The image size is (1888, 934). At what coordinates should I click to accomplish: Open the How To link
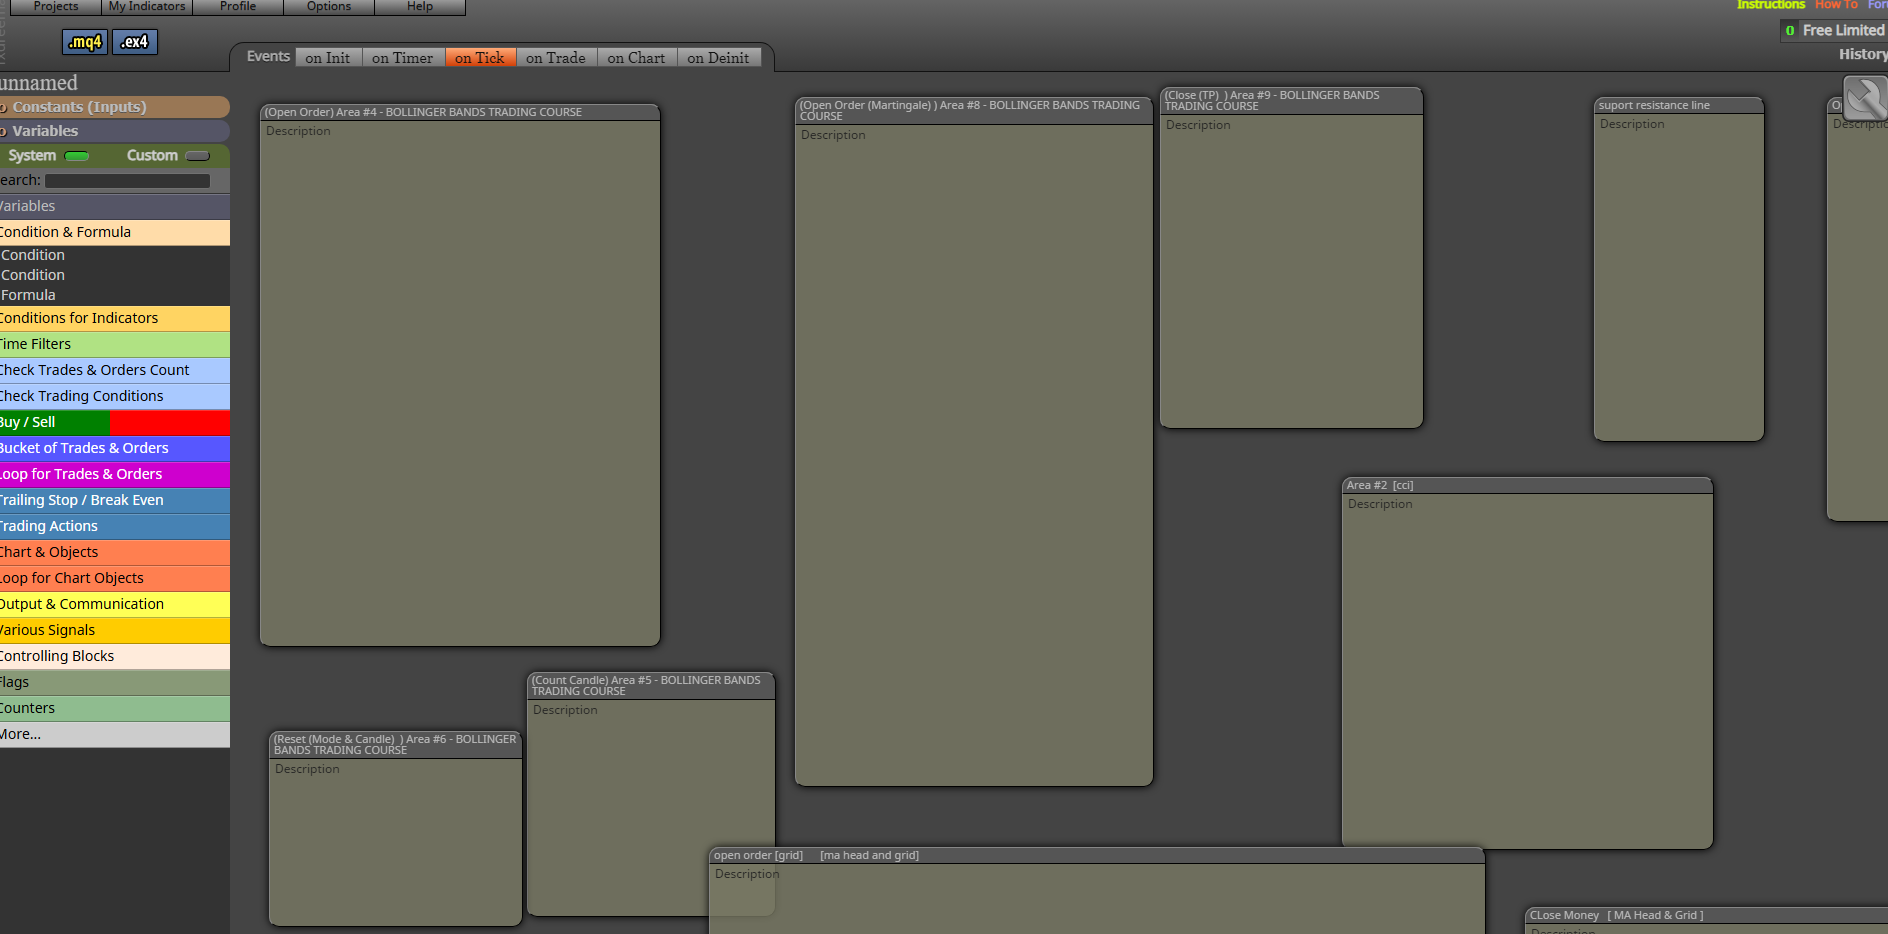[x=1836, y=5]
